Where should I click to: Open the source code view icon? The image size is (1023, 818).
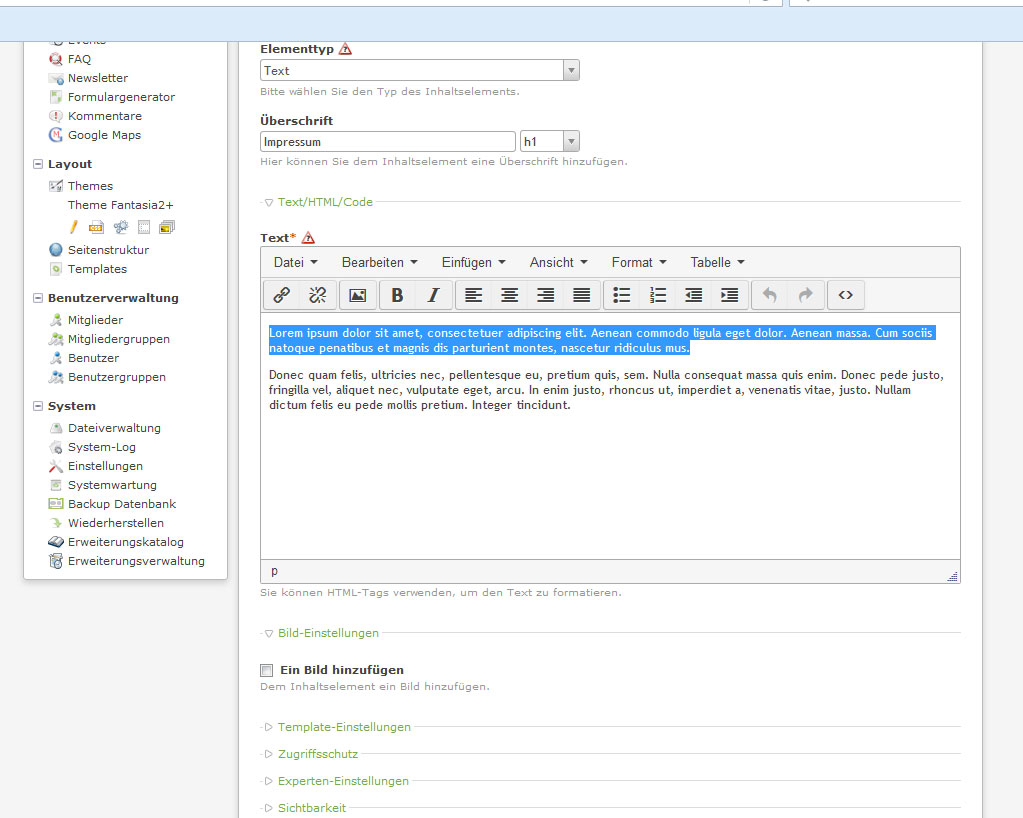(x=846, y=295)
